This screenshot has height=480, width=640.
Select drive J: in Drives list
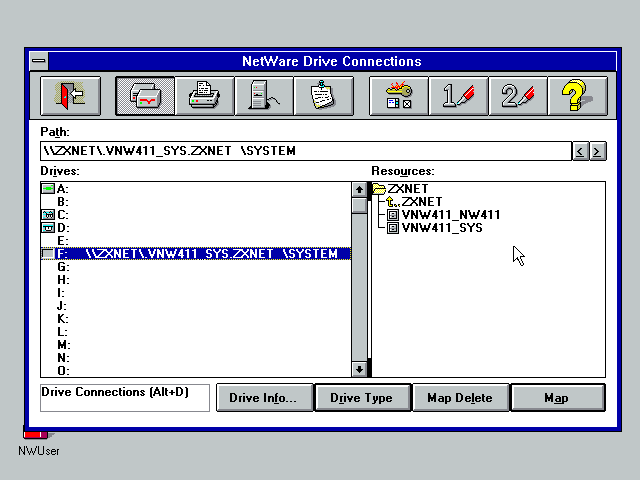coord(196,306)
